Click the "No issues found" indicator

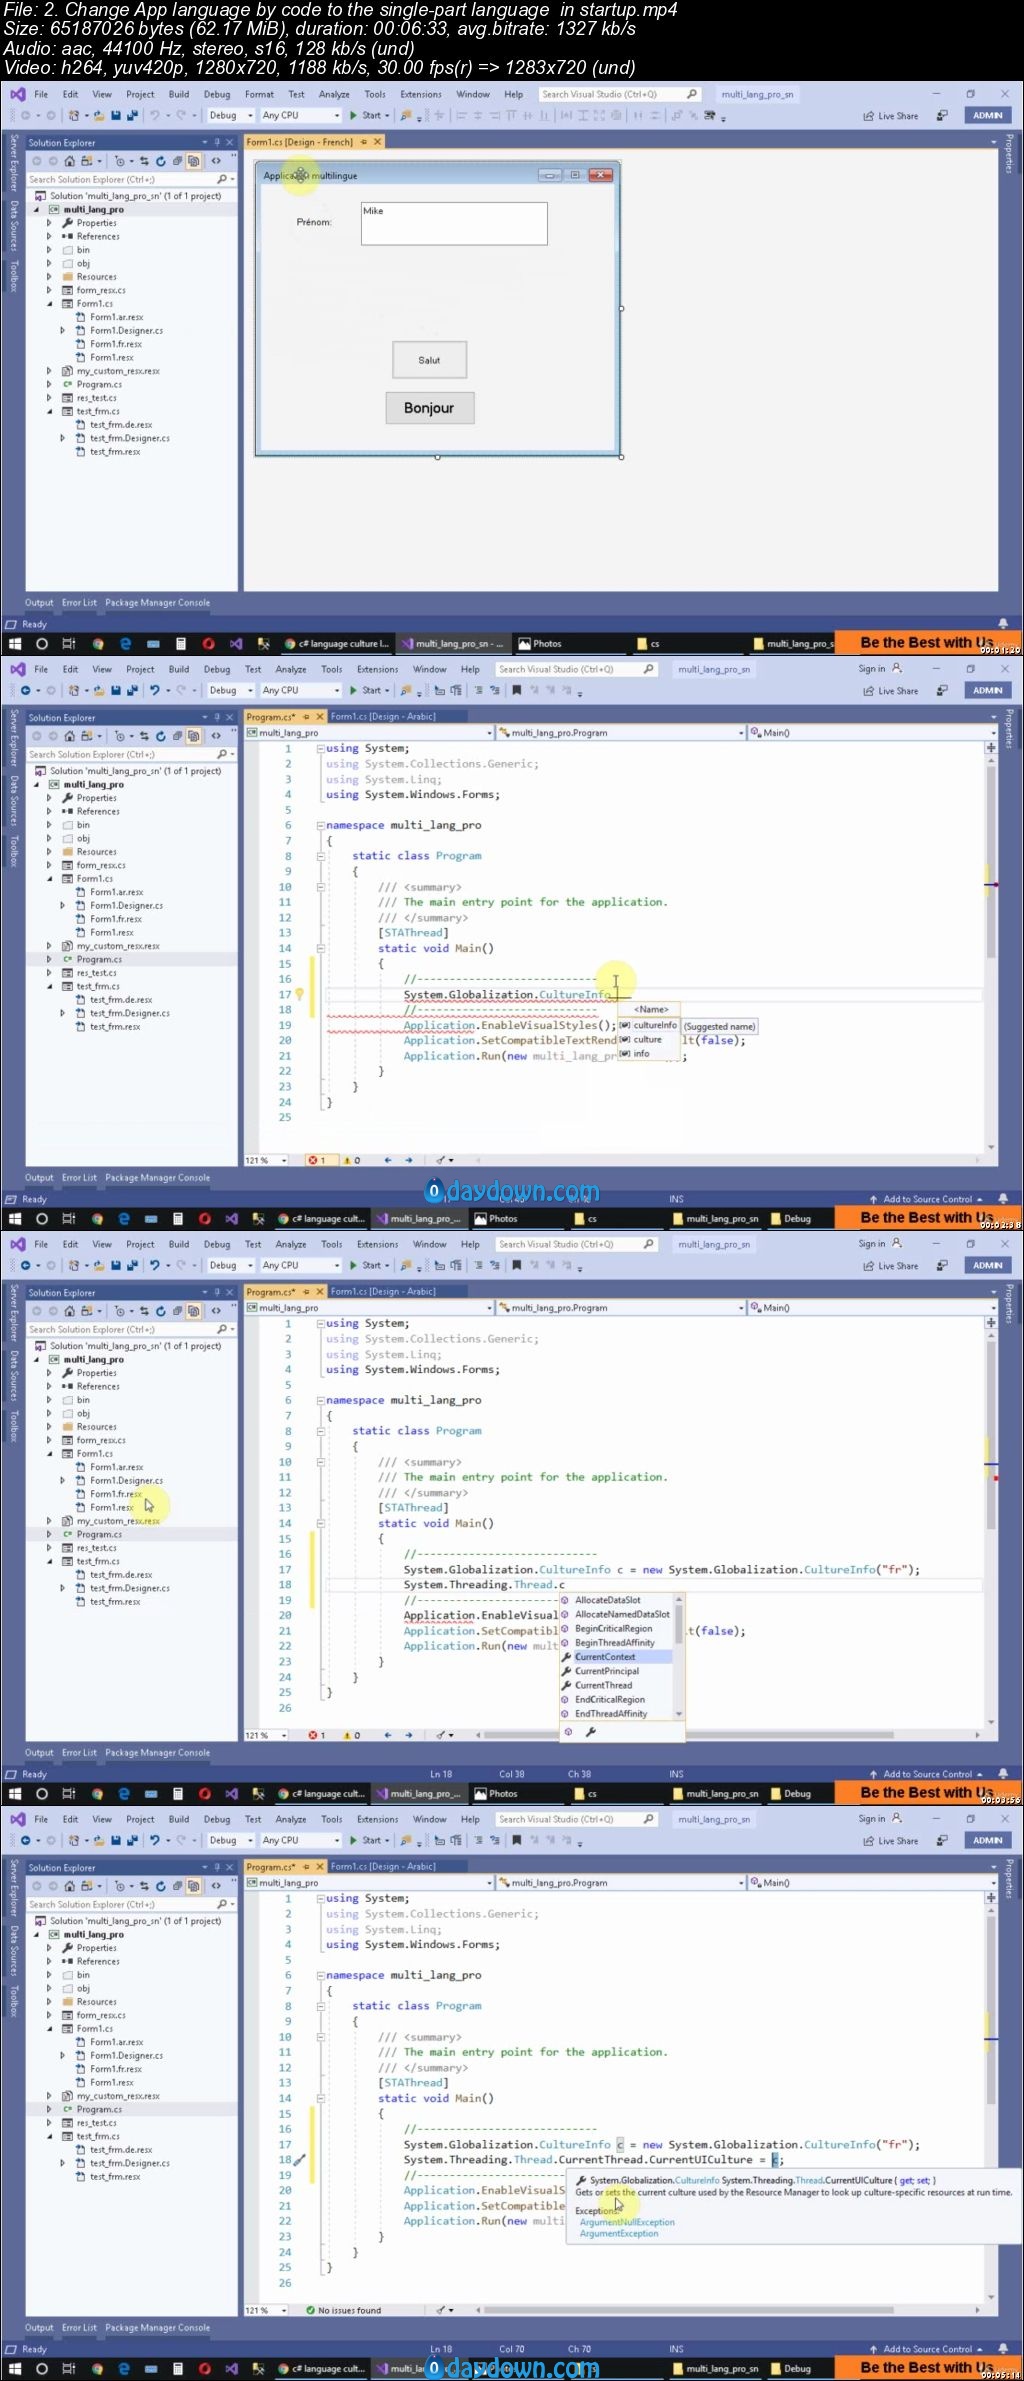click(x=343, y=2310)
